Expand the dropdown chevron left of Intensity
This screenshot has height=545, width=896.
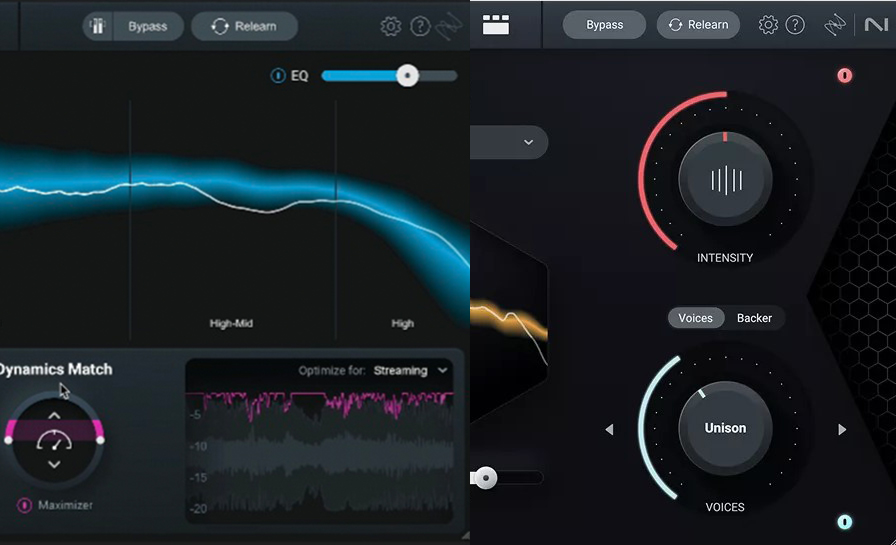point(529,142)
